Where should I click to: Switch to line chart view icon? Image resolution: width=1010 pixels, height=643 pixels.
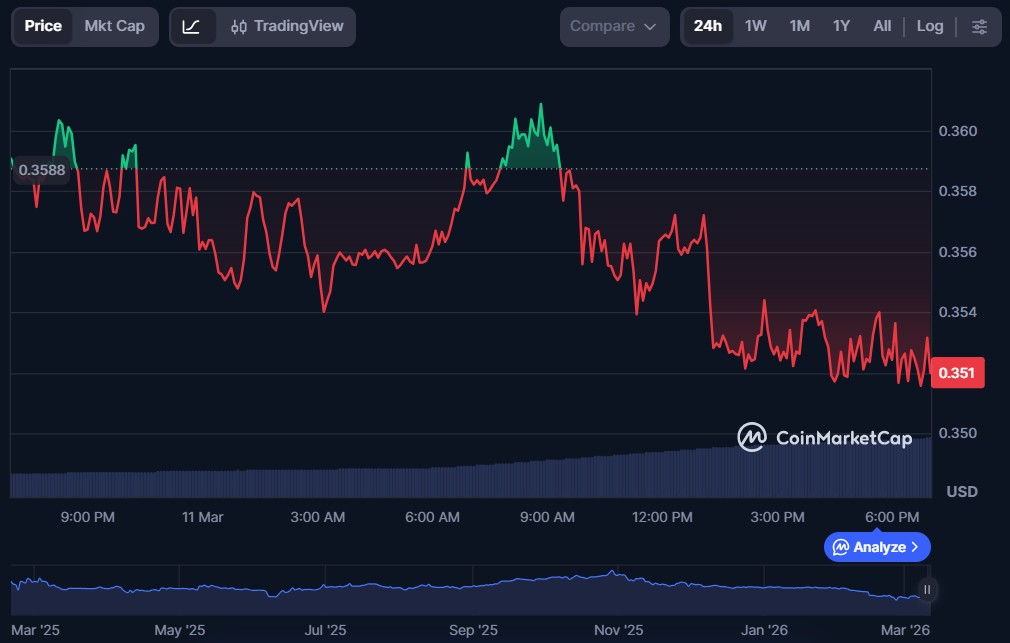tap(191, 26)
